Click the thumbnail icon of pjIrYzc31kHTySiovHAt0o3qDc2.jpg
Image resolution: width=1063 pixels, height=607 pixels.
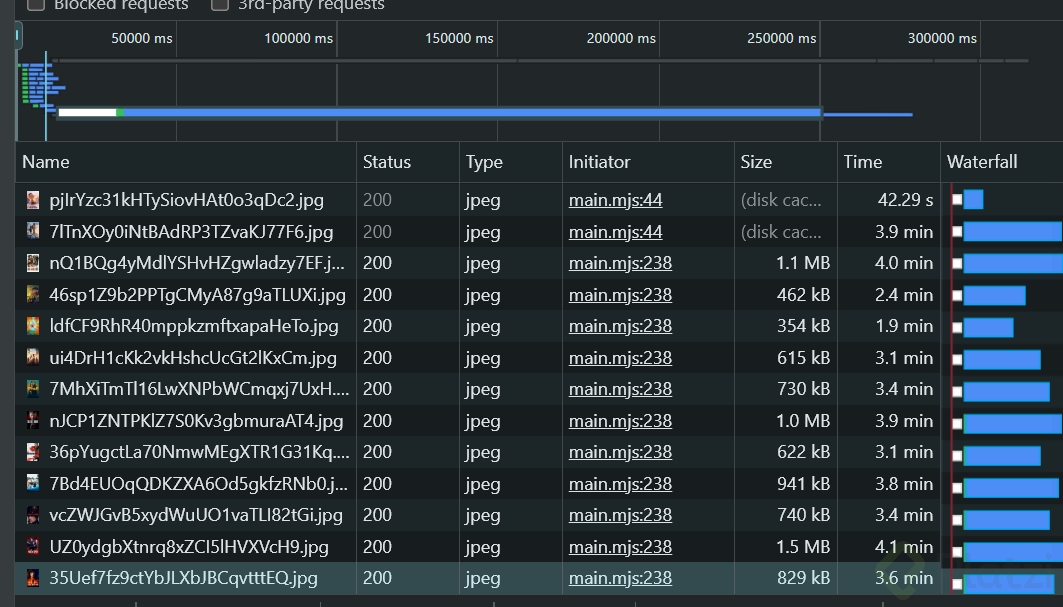(33, 200)
